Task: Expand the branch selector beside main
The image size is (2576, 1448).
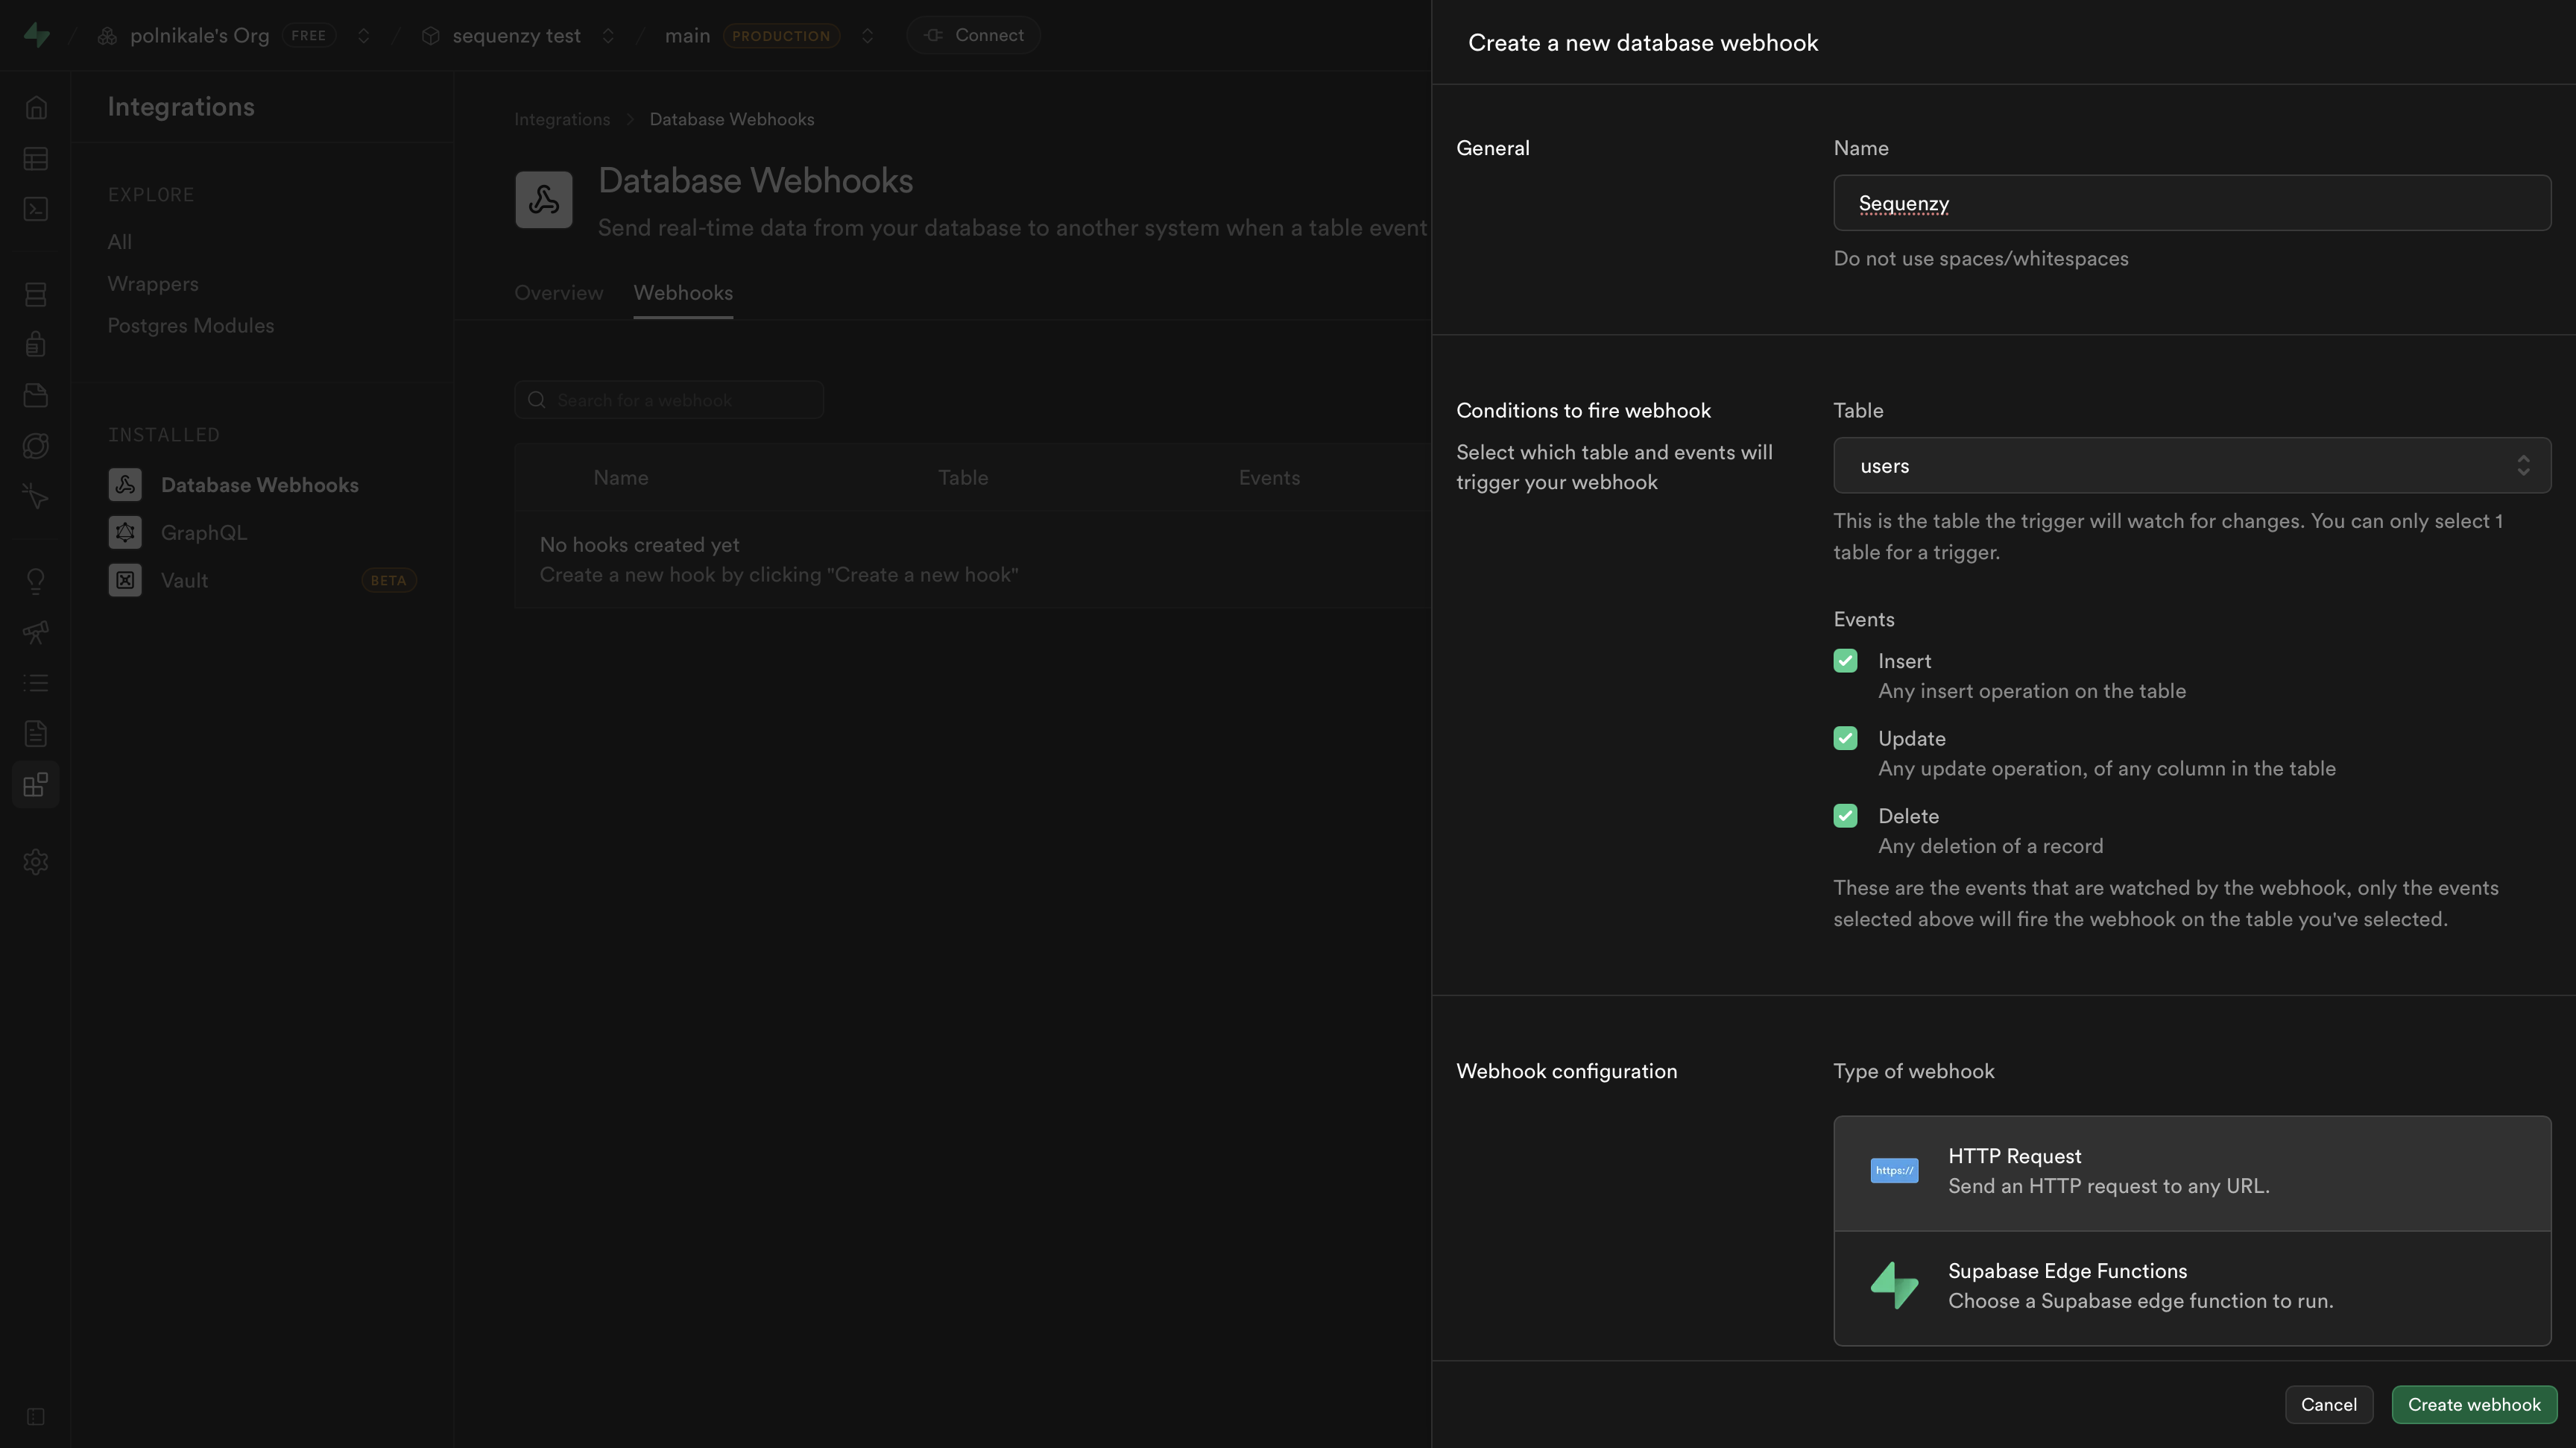Action: point(868,35)
